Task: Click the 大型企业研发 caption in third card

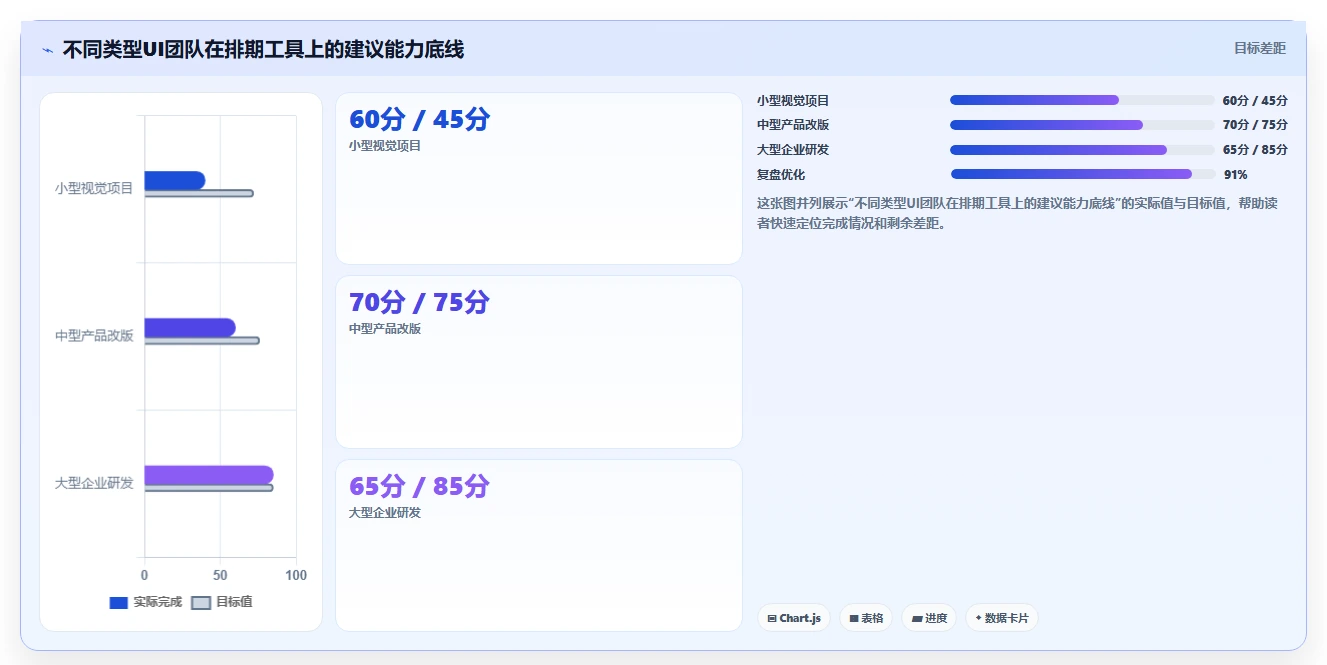Action: pos(385,512)
